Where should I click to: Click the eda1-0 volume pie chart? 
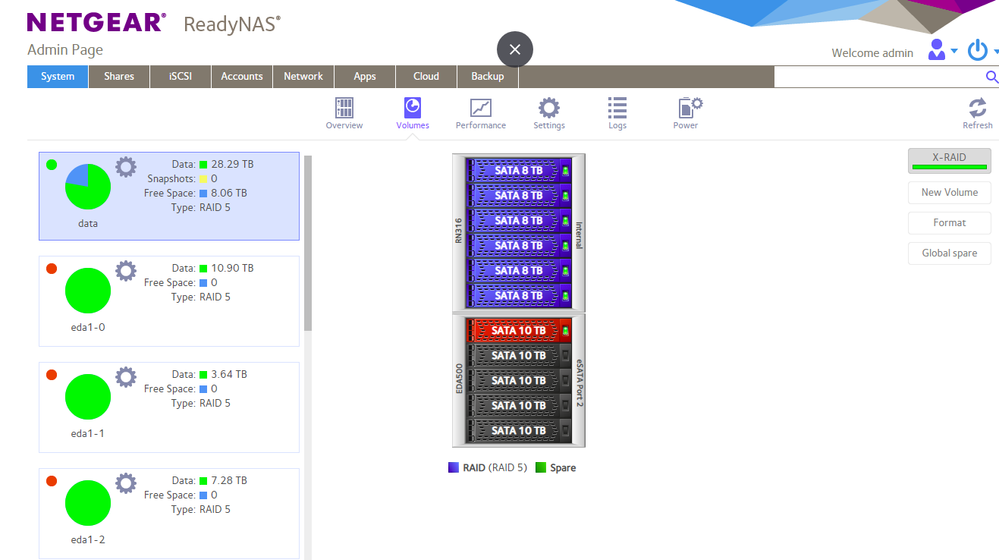[88, 291]
